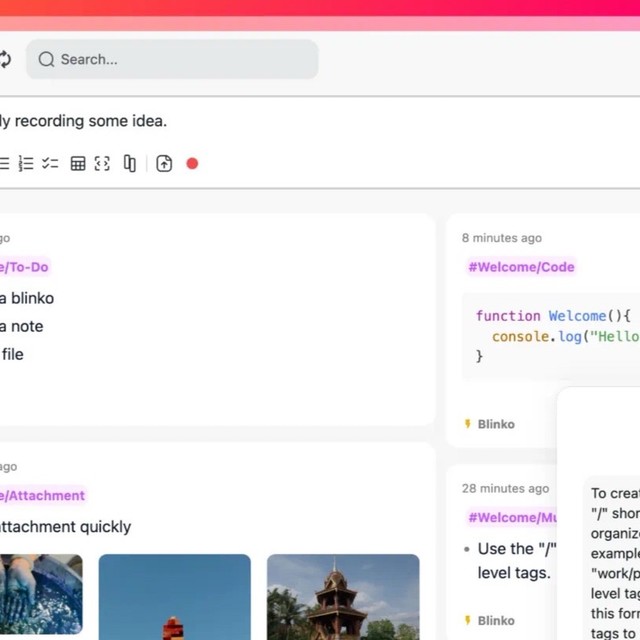Click the lightning icon beside upper Blinko
The image size is (640, 640).
point(468,424)
